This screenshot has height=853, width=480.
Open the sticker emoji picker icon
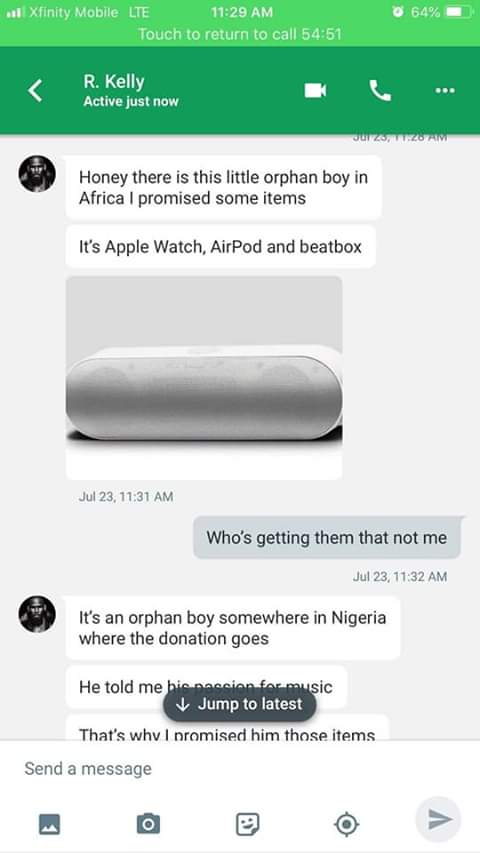click(247, 824)
